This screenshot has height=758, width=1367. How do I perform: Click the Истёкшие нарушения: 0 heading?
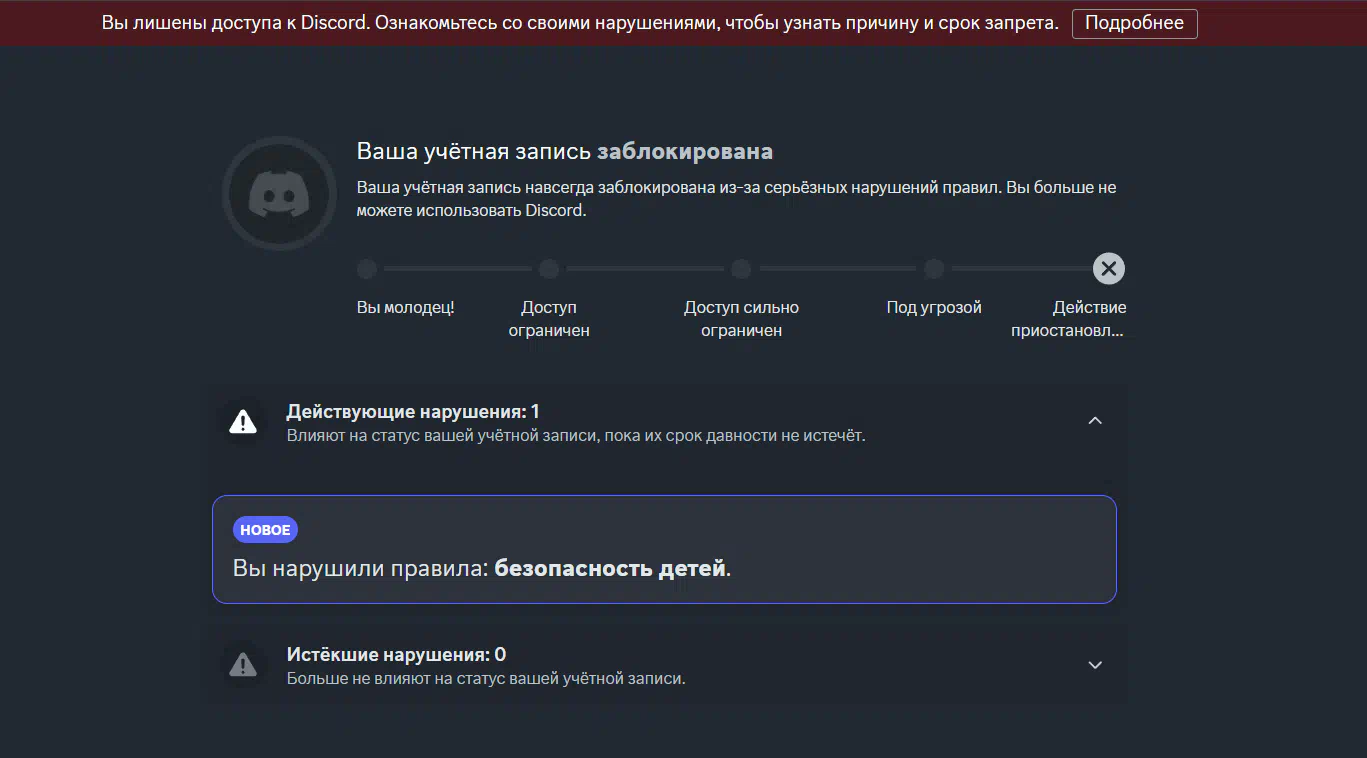pos(396,655)
